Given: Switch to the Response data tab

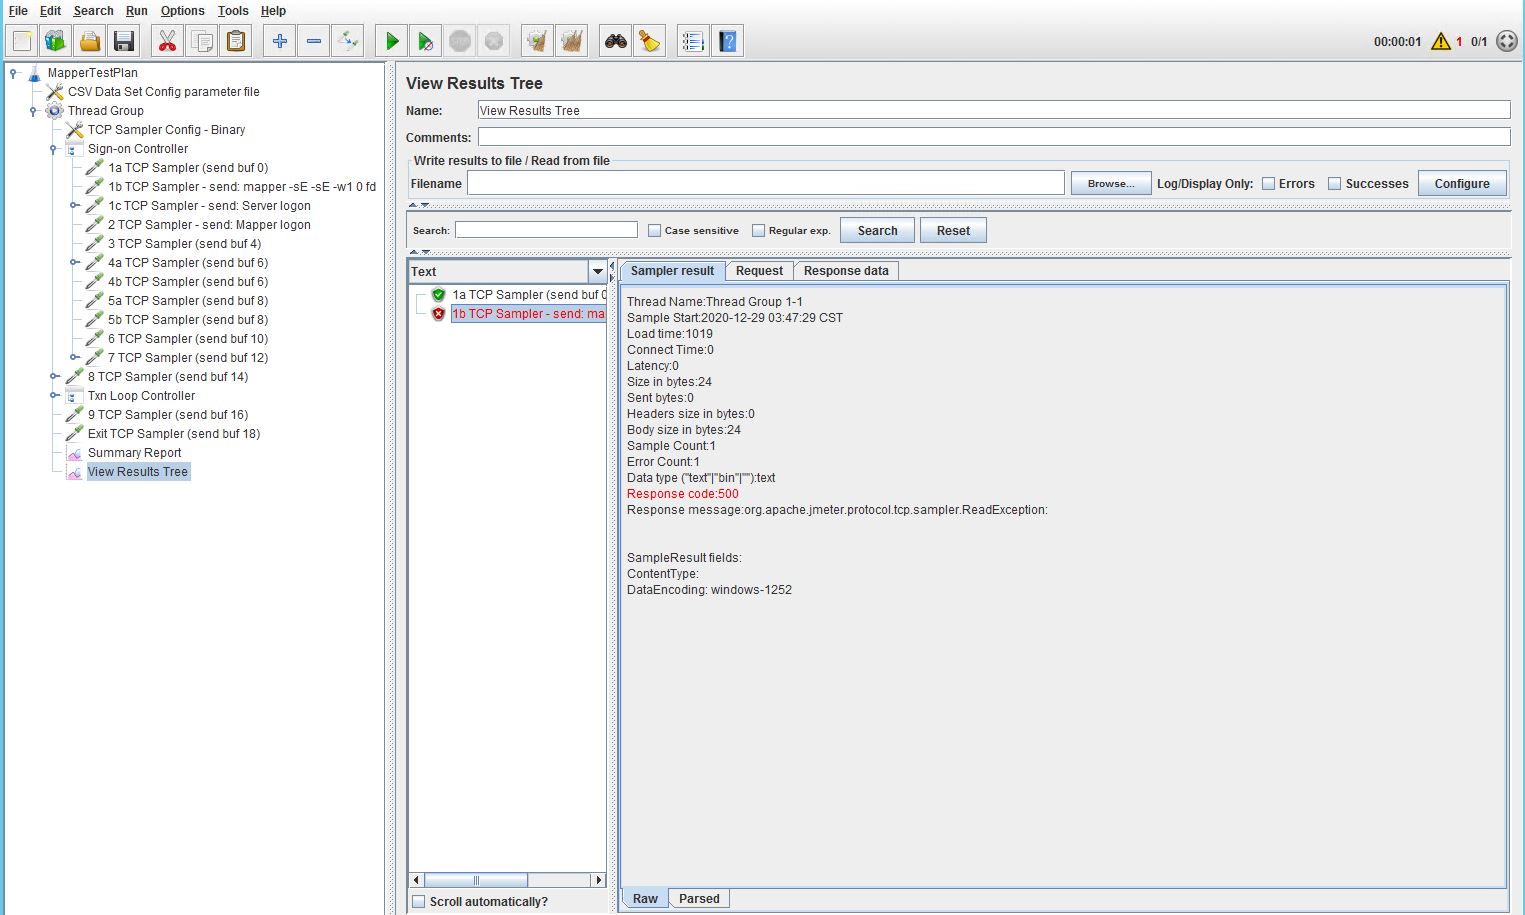Looking at the screenshot, I should click(845, 270).
